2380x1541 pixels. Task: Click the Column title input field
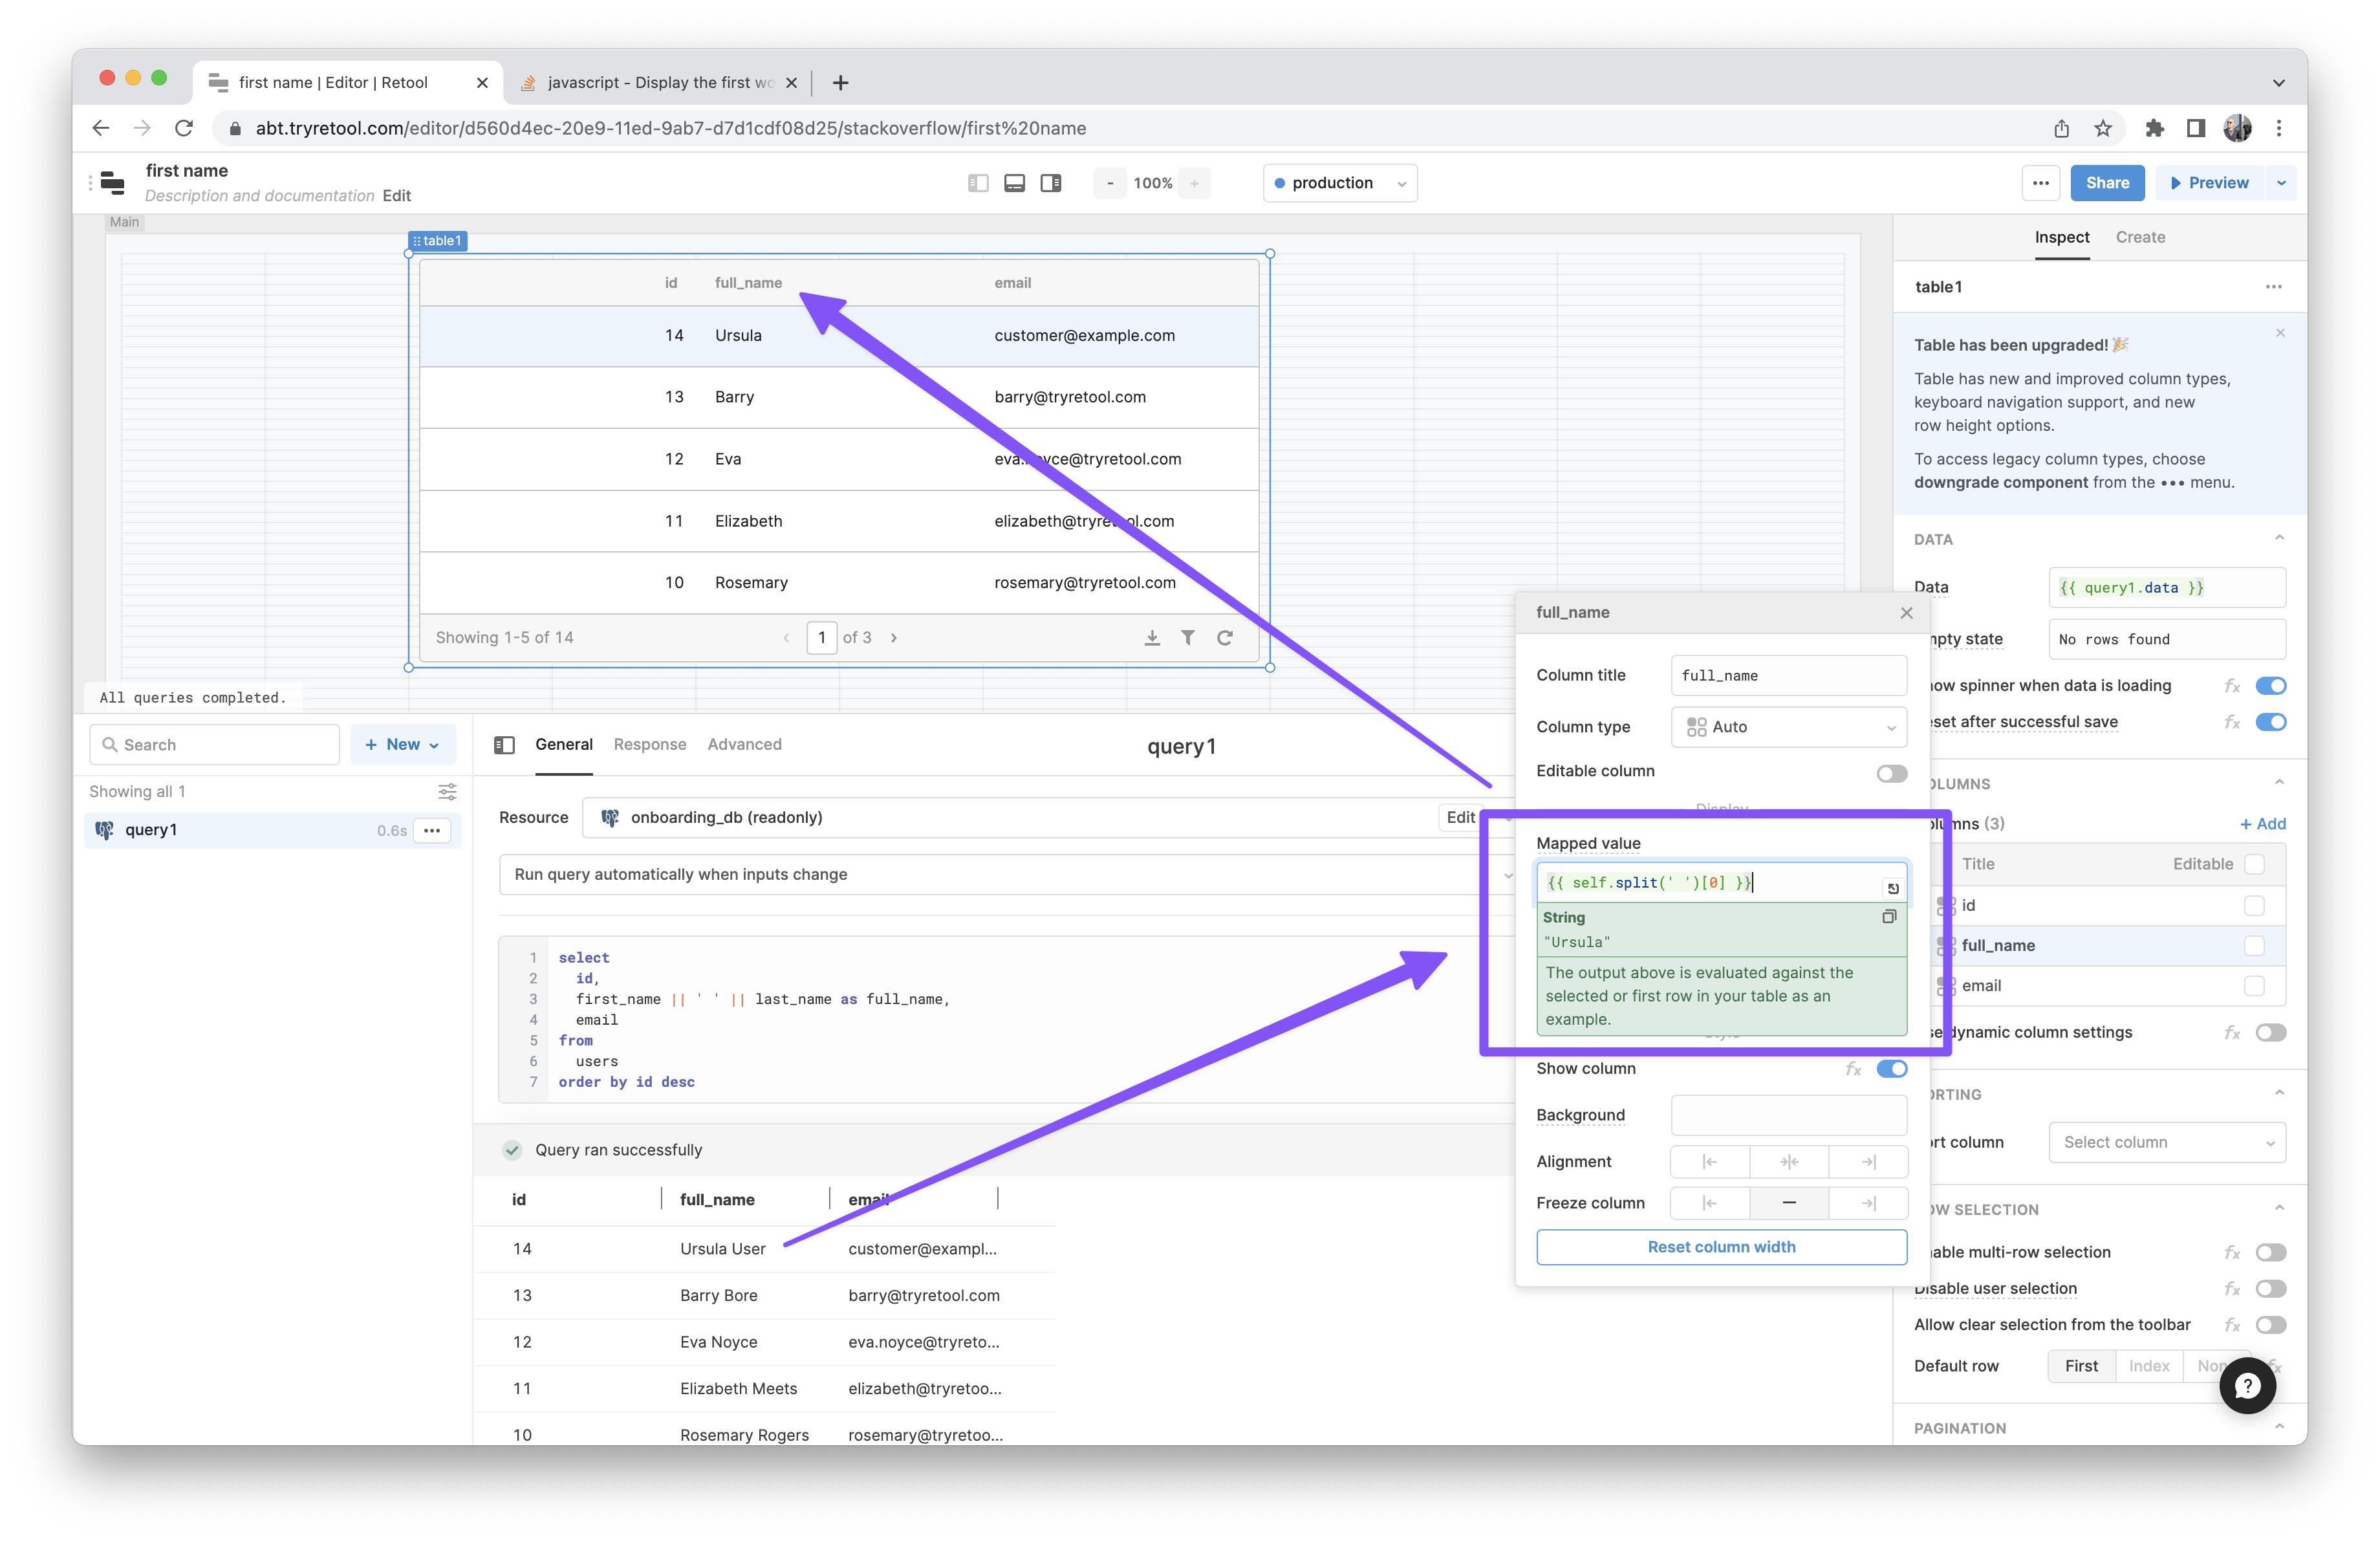click(1788, 676)
